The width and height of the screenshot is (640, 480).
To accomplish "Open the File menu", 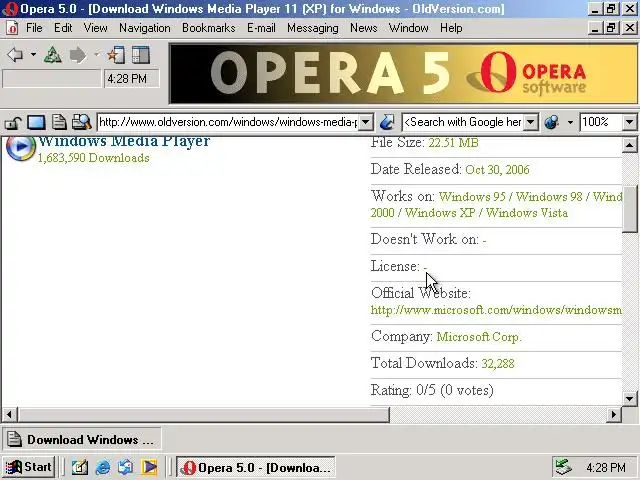I will 34,28.
